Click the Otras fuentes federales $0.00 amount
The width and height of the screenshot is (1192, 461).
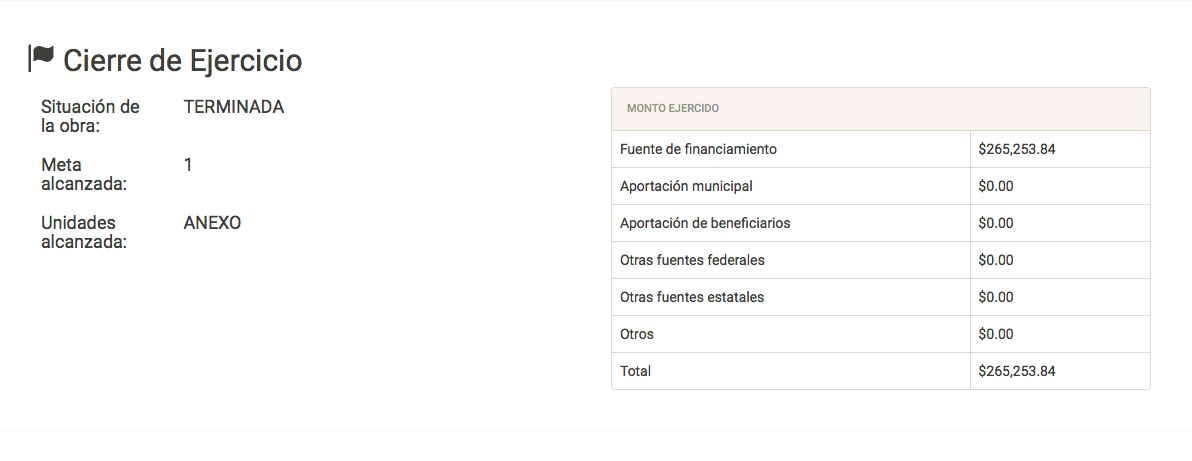pos(996,260)
